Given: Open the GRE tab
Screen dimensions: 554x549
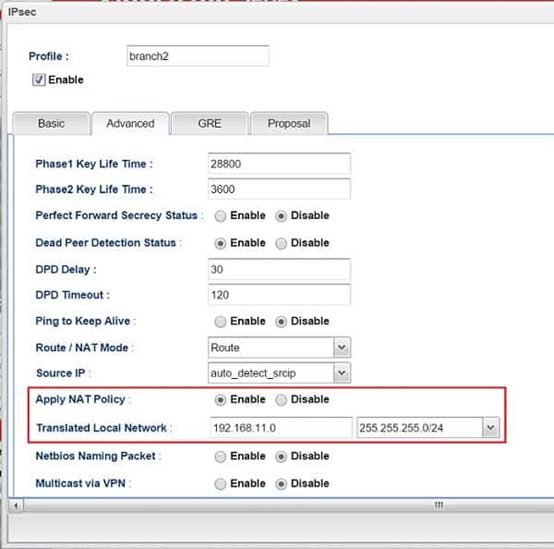Looking at the screenshot, I should click(210, 123).
